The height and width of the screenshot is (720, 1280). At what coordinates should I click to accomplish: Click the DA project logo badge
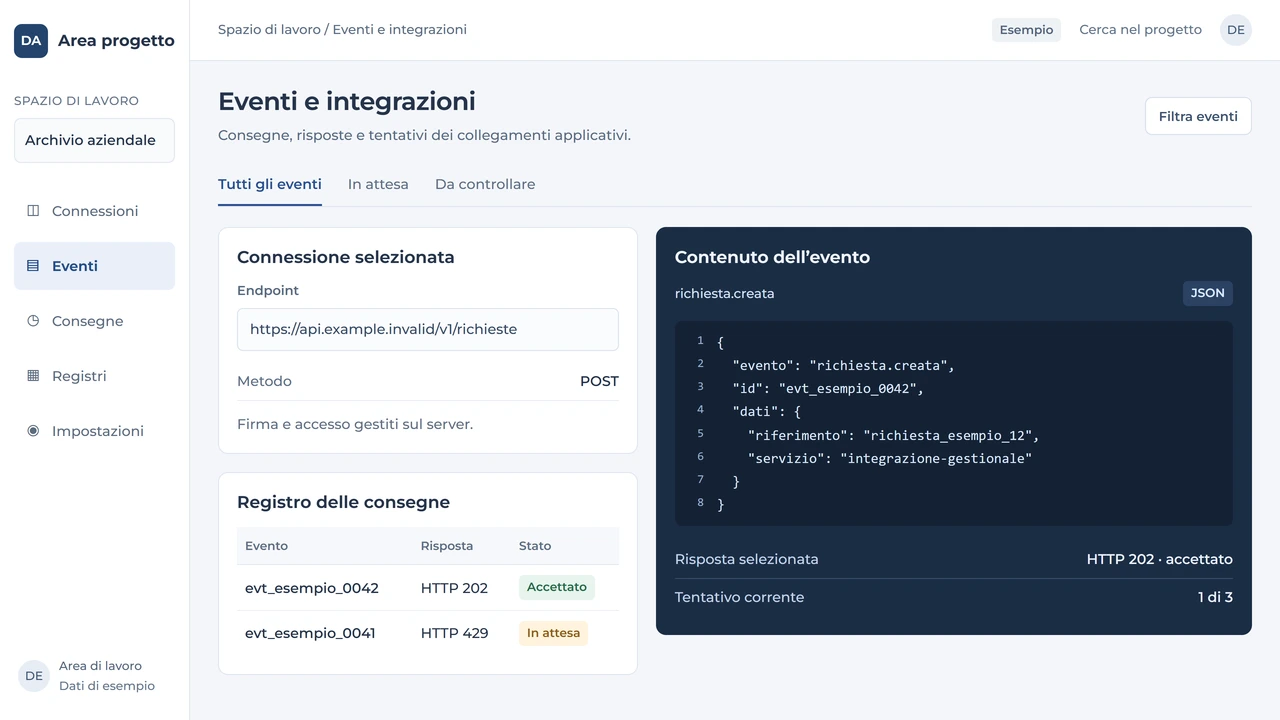(31, 41)
